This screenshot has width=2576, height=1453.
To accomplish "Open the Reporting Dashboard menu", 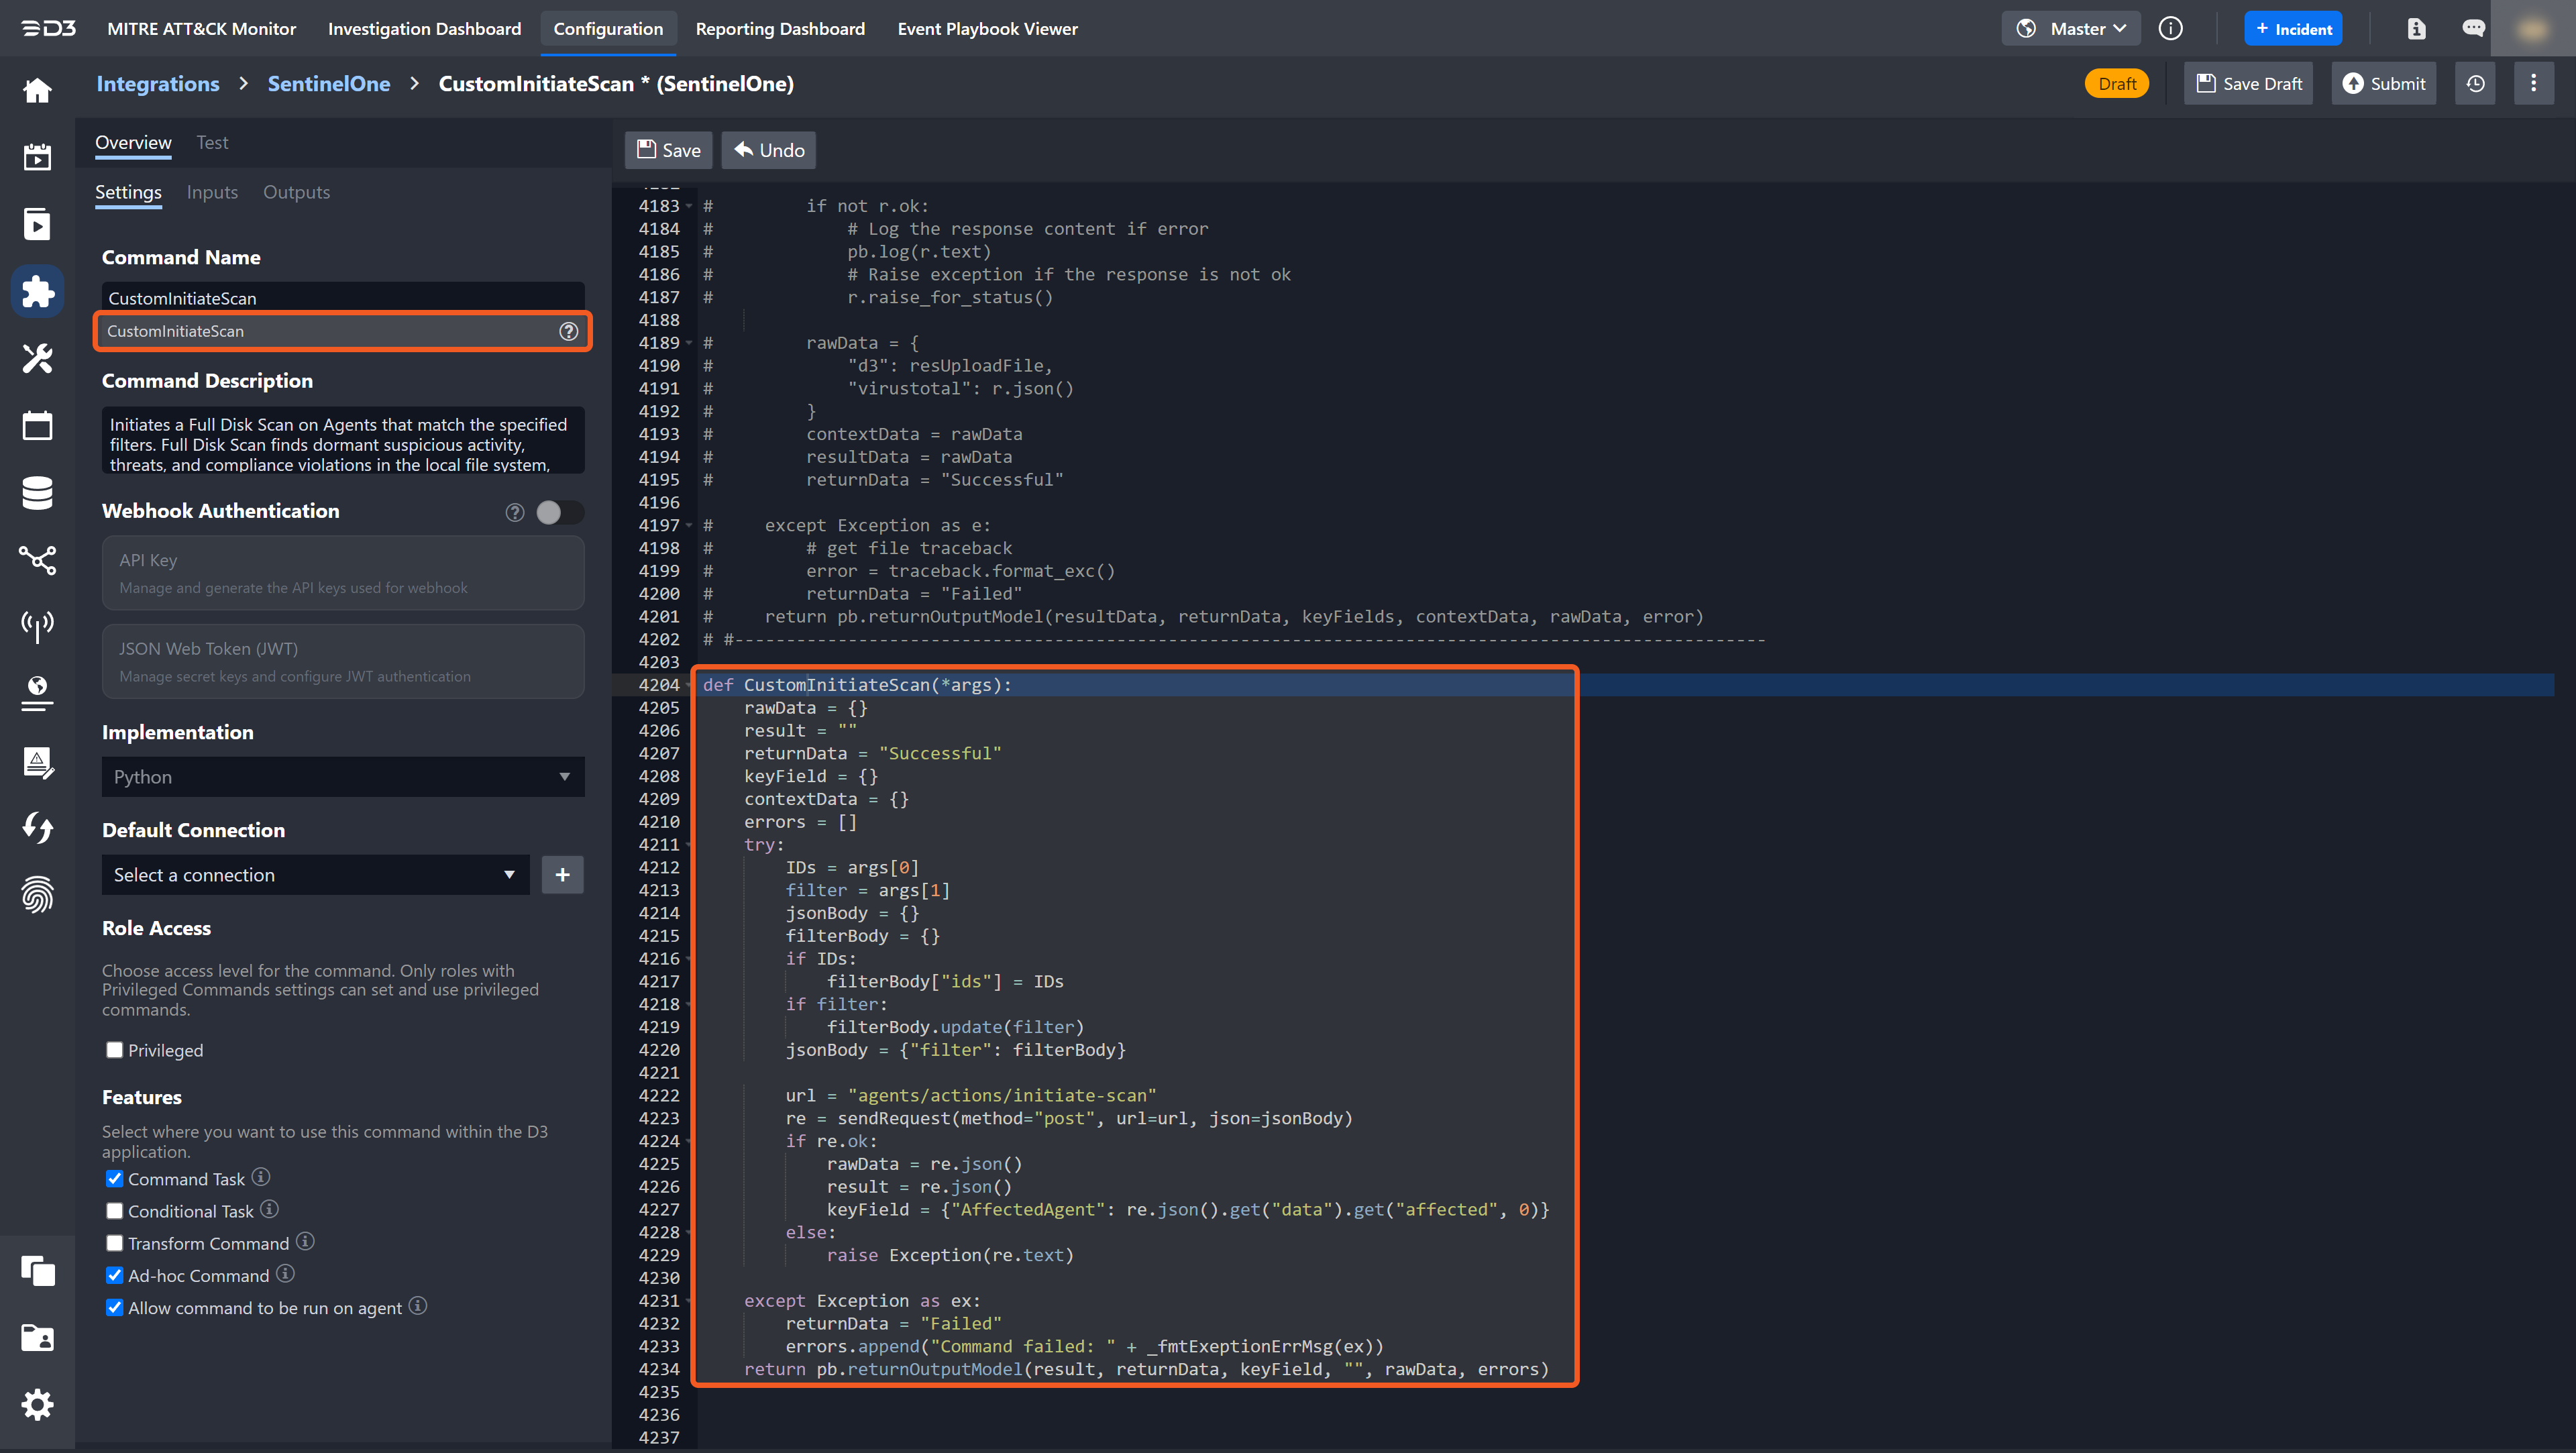I will [780, 29].
